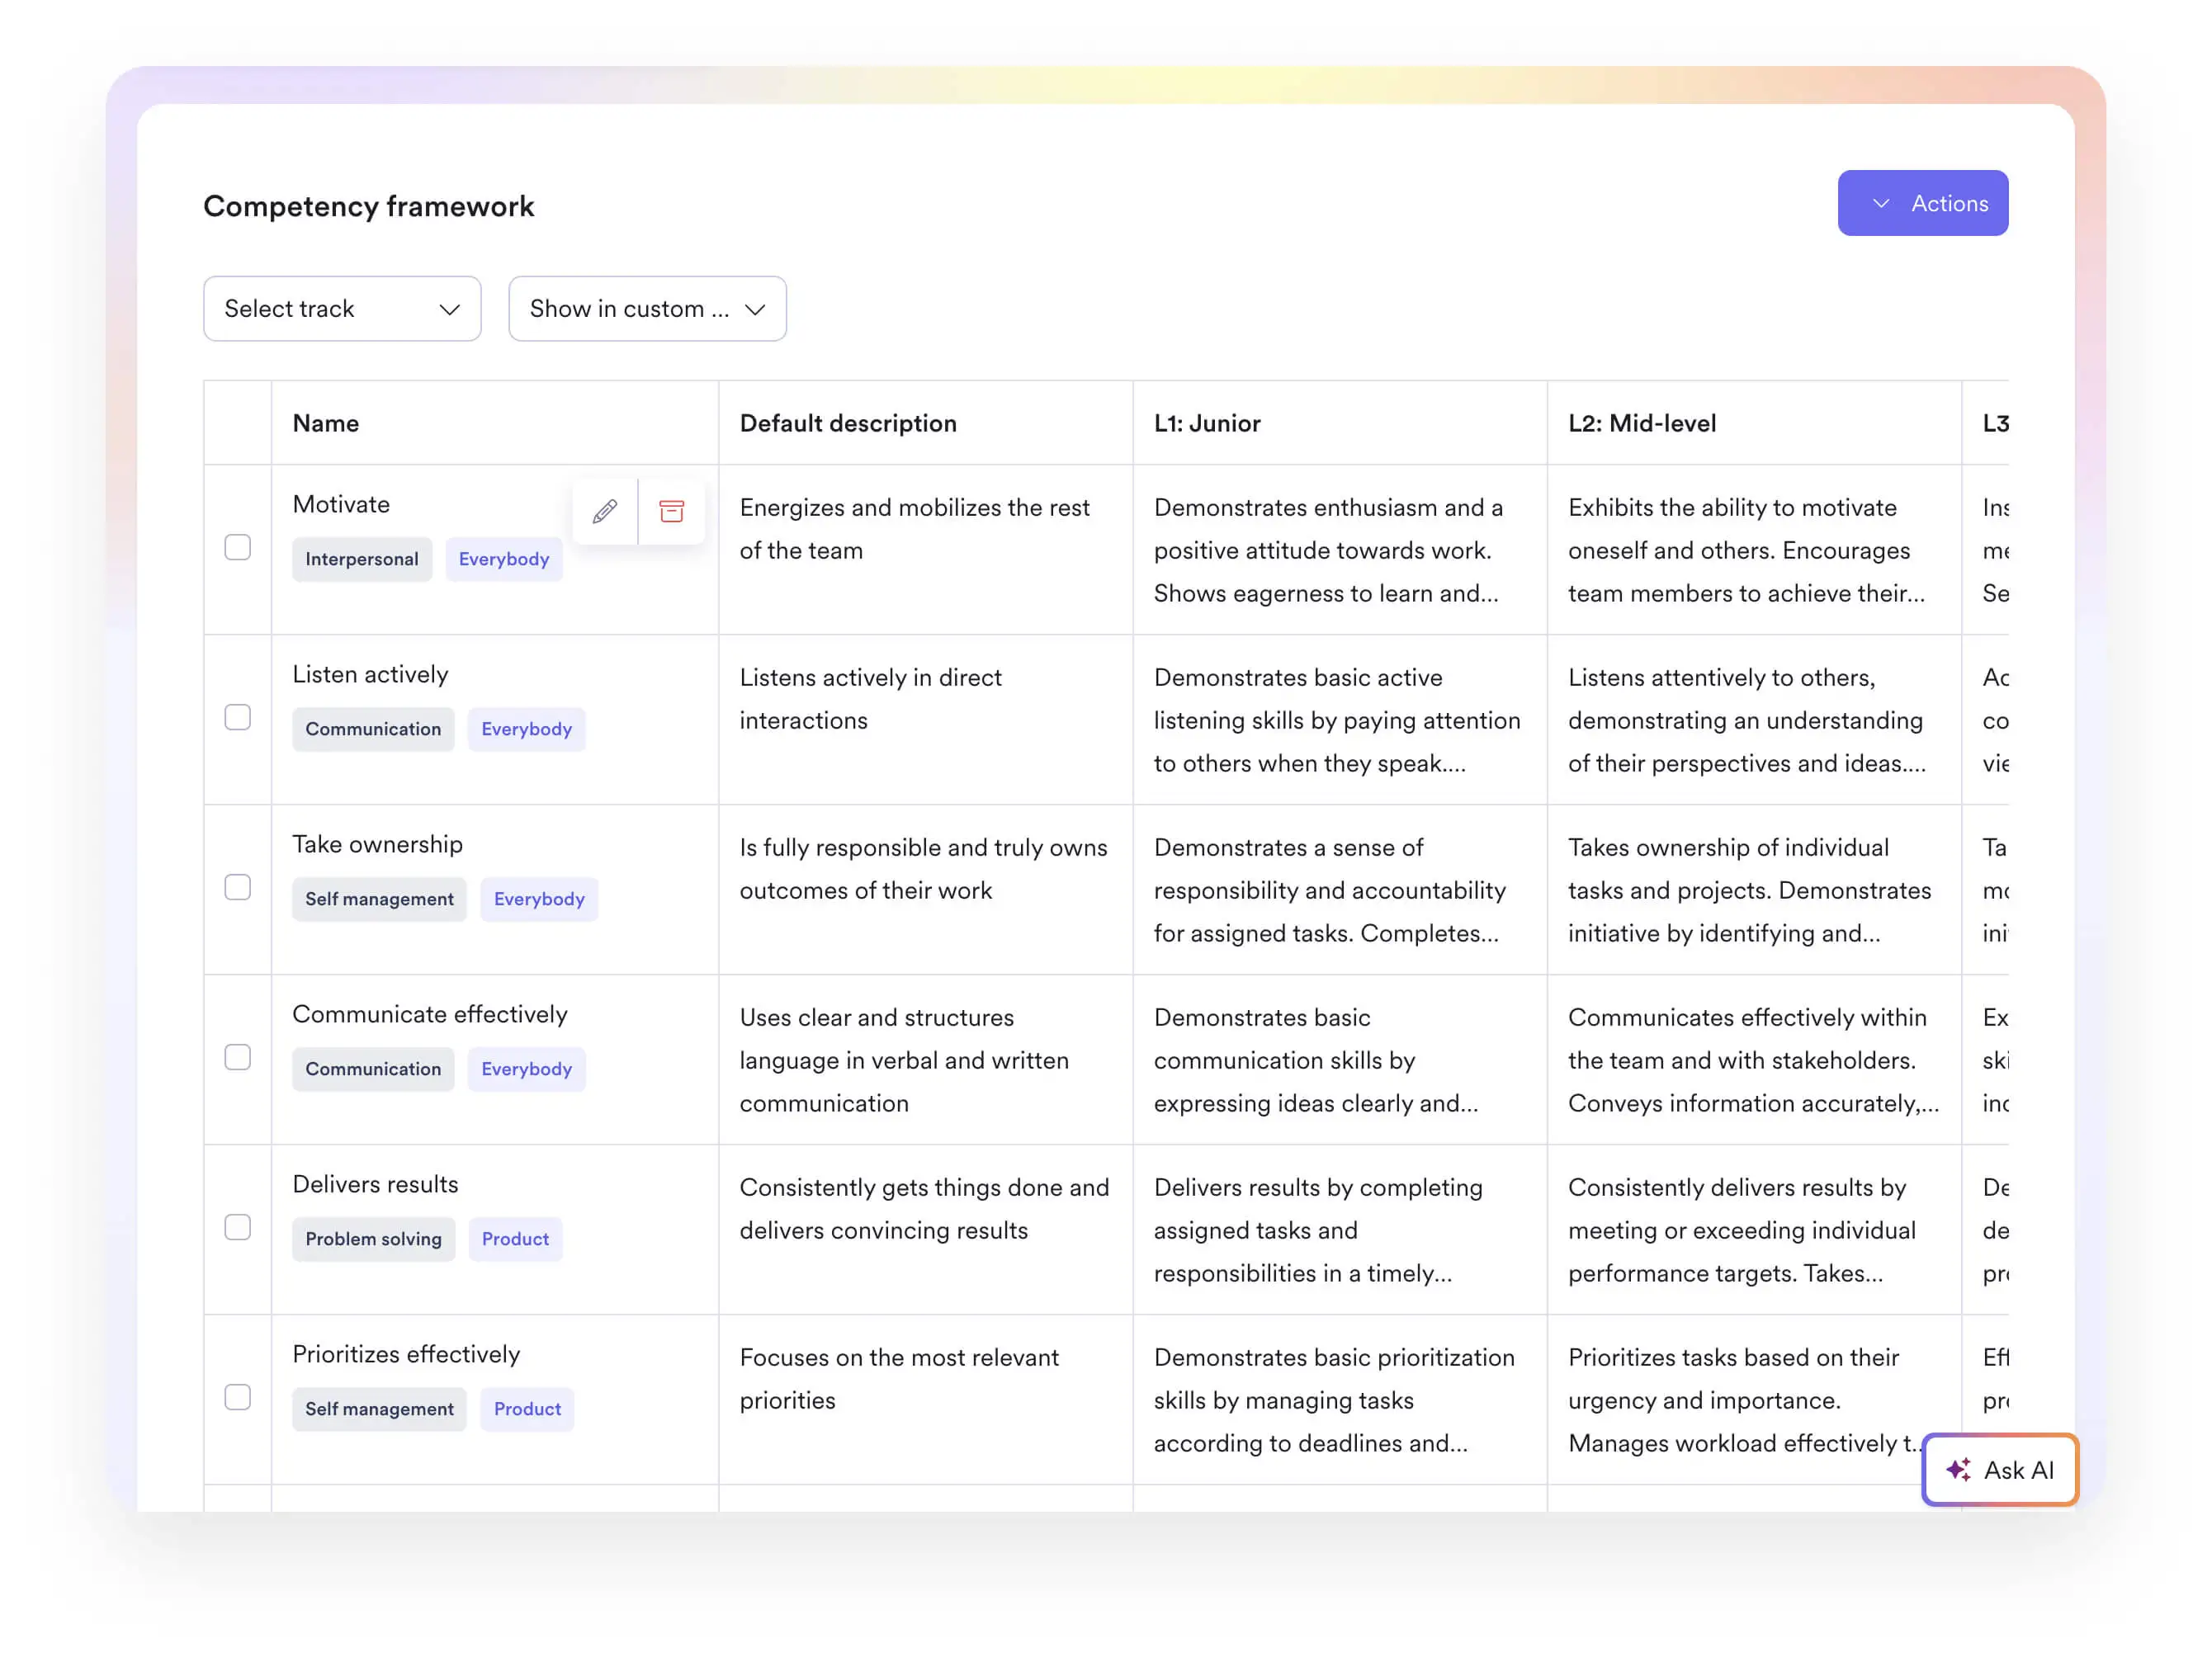Click 'Communicates effectively within the team' cell

1754,1060
